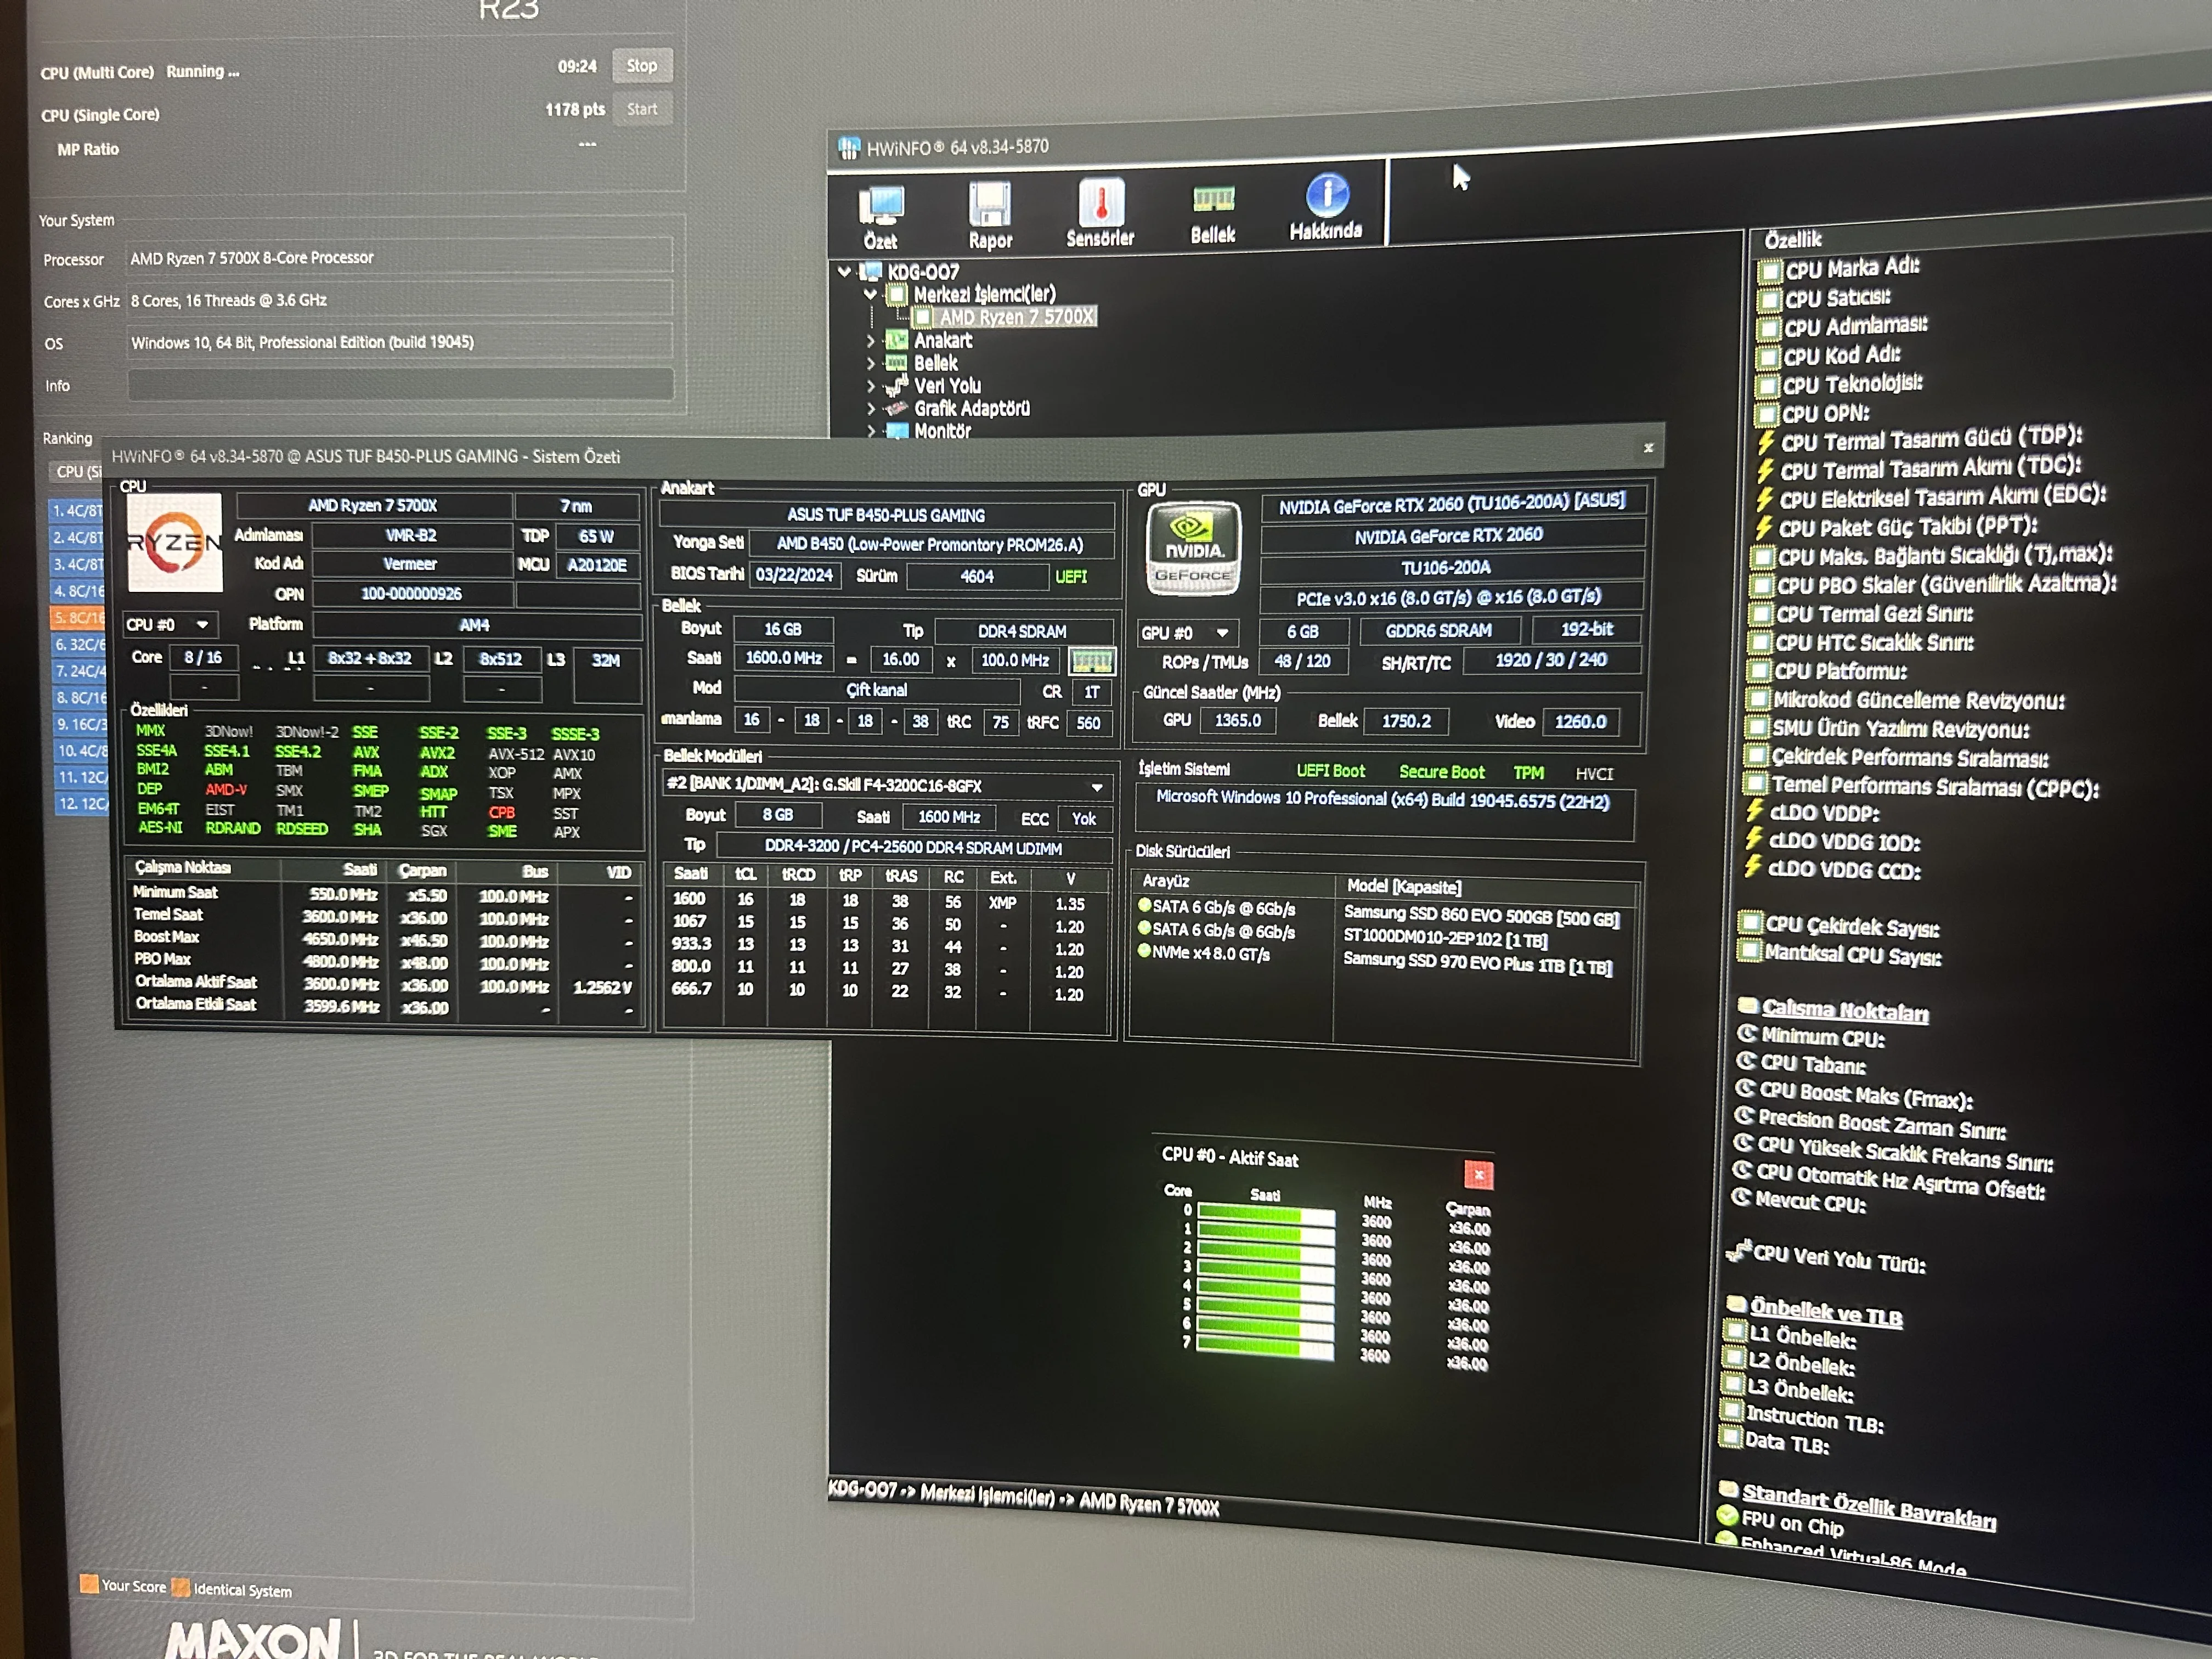2212x1659 pixels.
Task: Select the highlighted 8C/16T ranking entry
Action: 78,618
